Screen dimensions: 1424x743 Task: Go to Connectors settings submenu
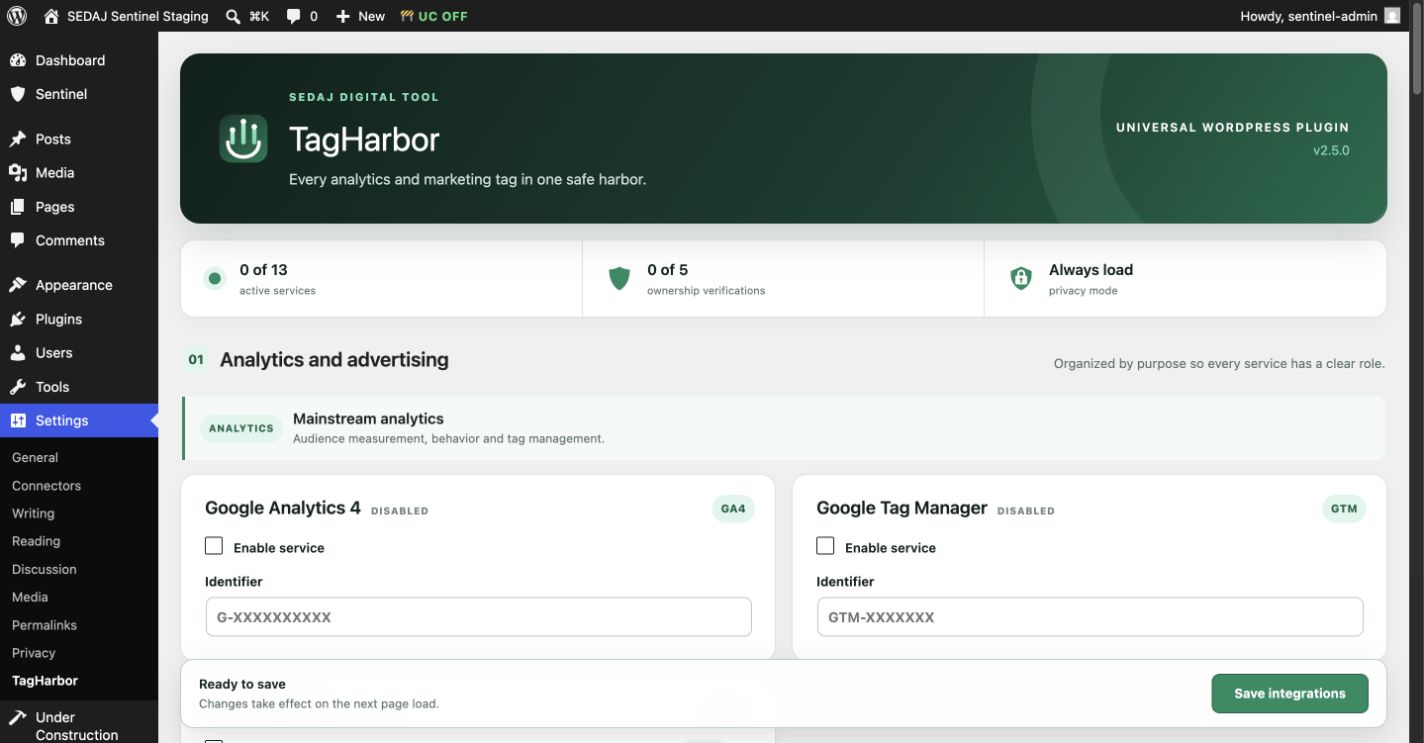coord(46,485)
